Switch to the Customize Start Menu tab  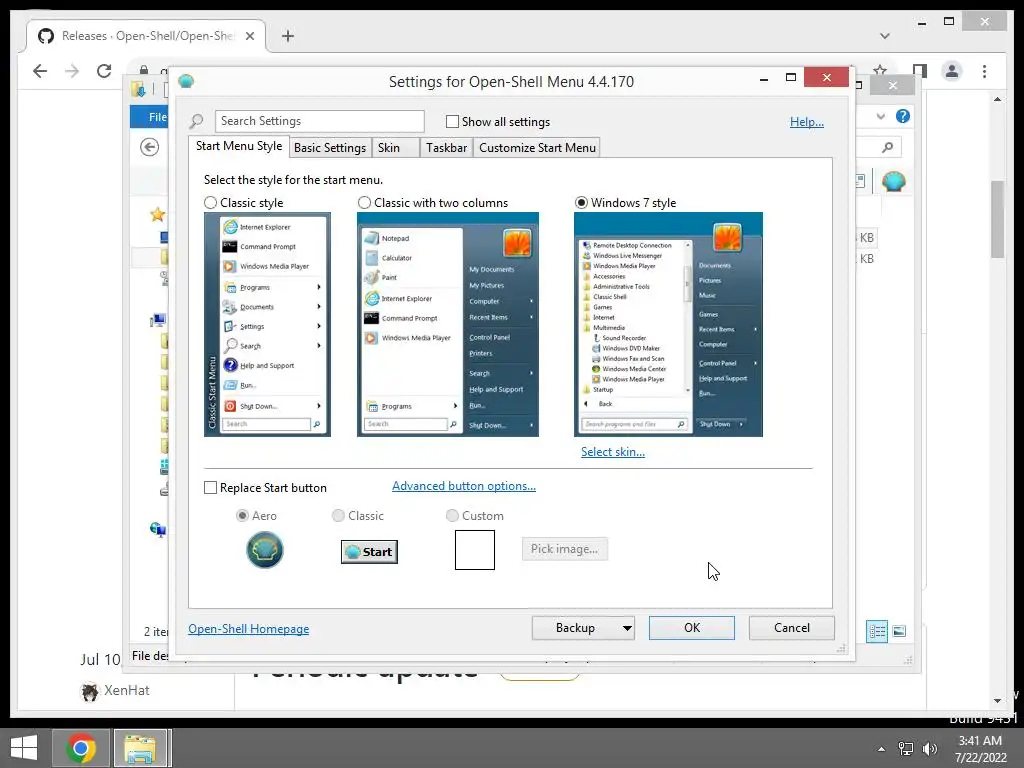537,148
